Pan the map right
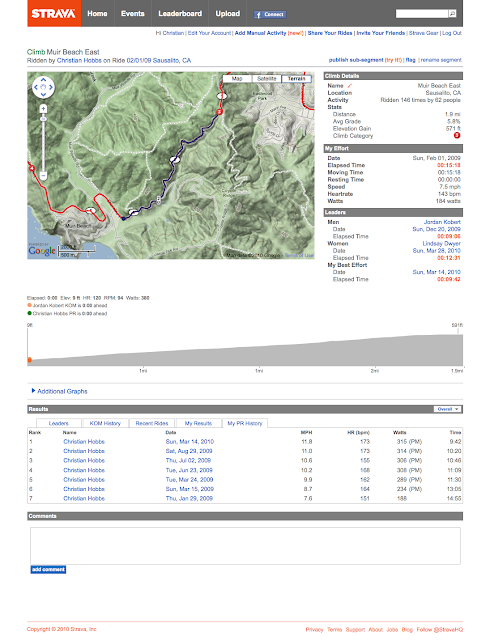 coord(51,87)
